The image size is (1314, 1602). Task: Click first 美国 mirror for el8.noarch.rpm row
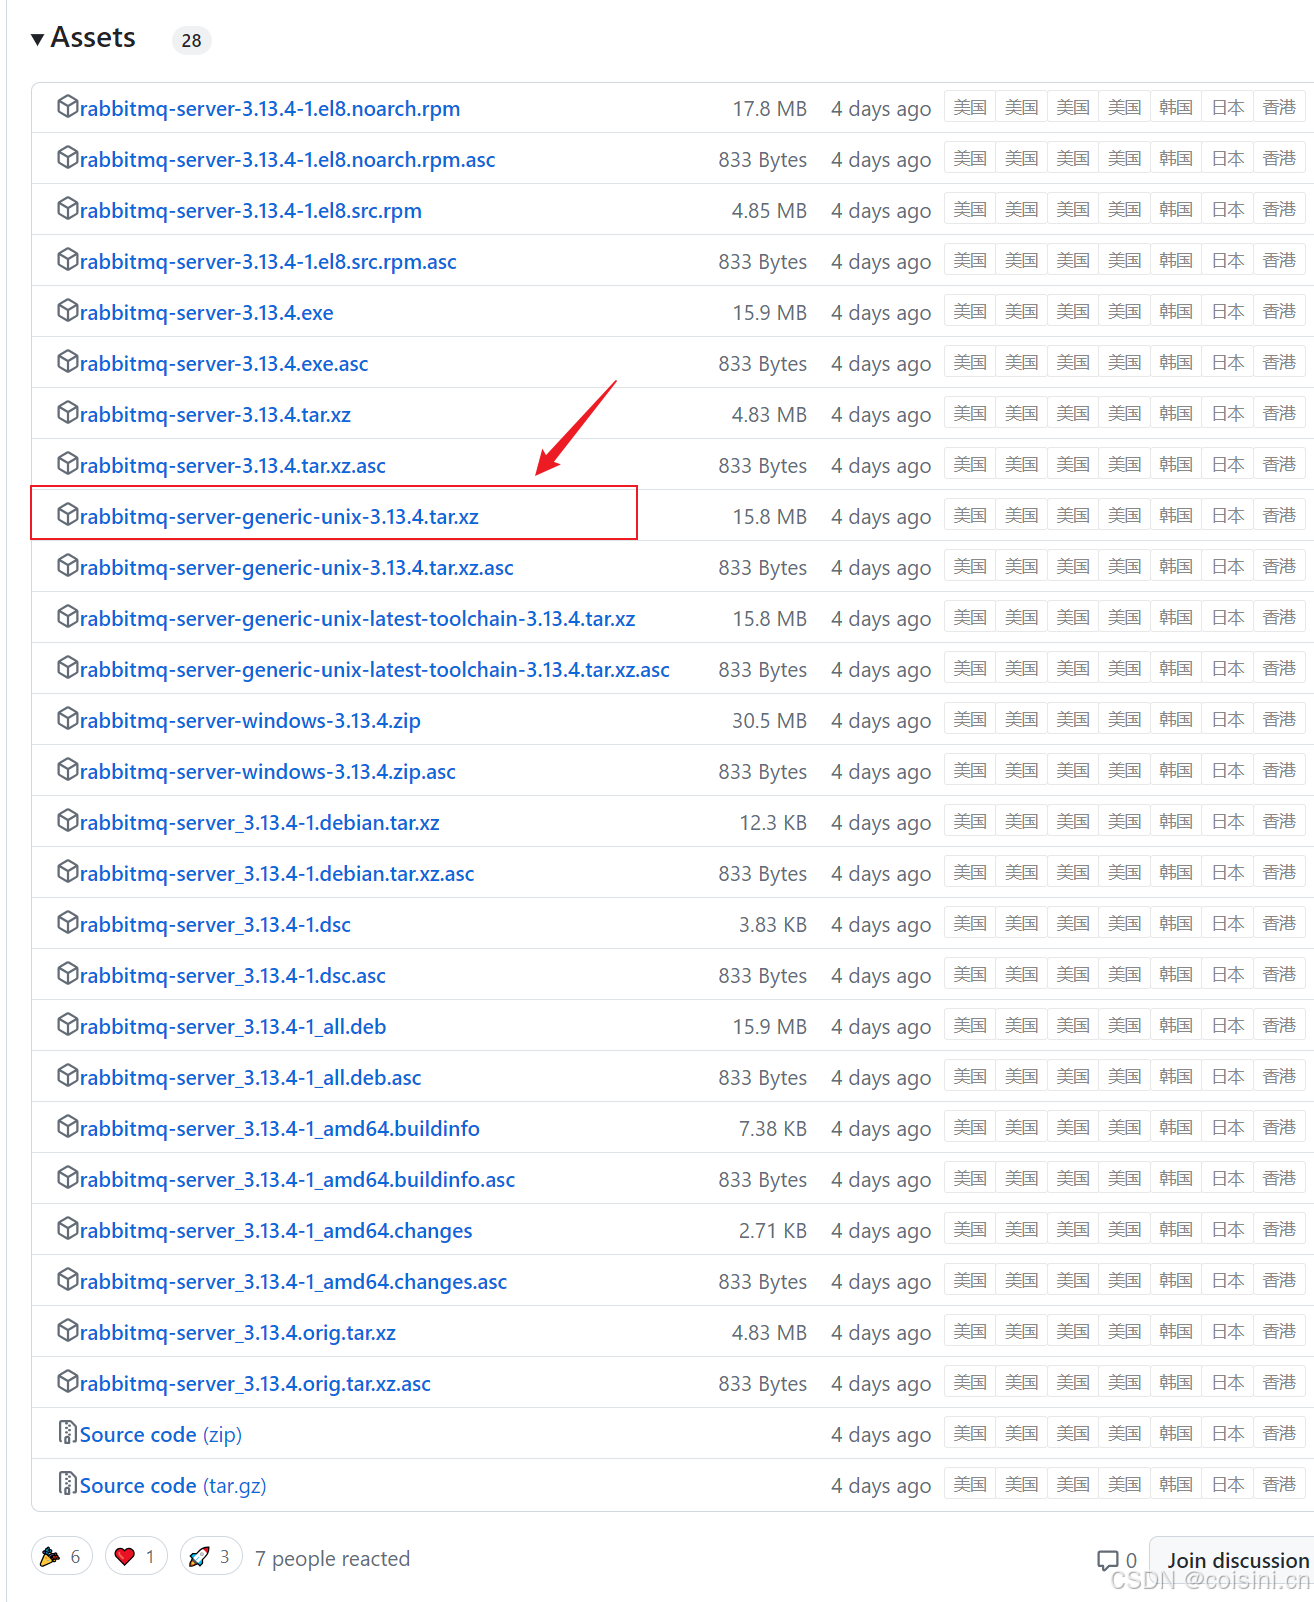point(970,107)
